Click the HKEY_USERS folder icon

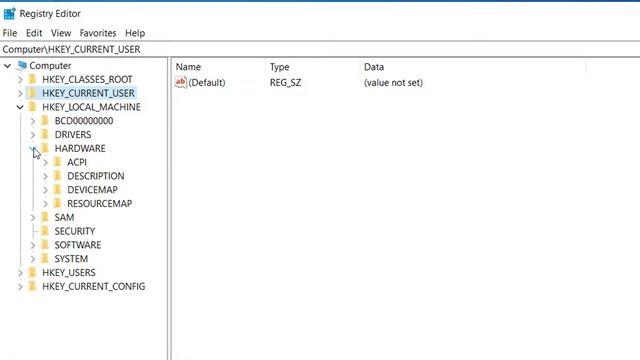tap(32, 272)
